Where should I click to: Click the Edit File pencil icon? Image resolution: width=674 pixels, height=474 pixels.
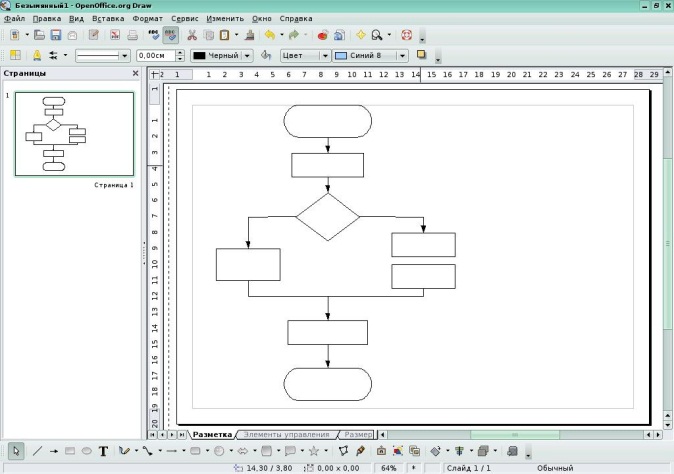(x=93, y=35)
